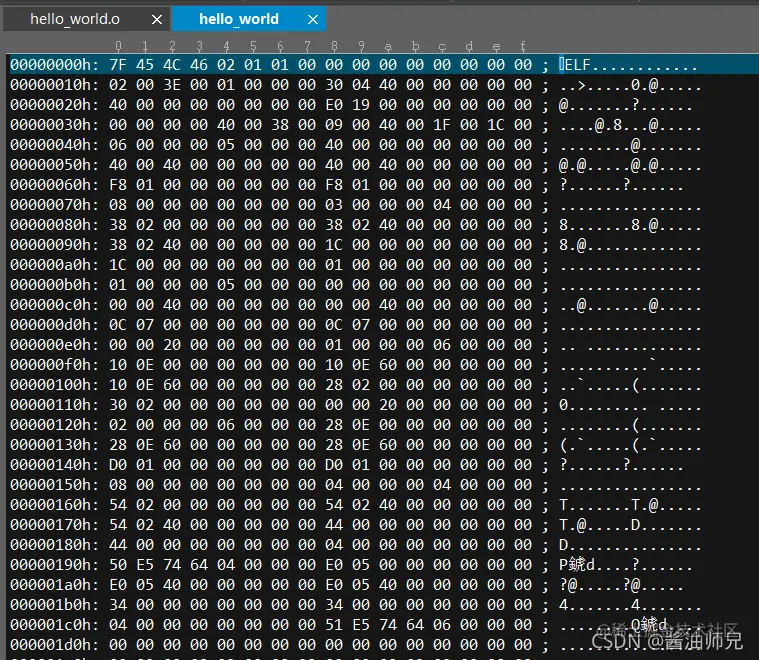Select first F8 byte in row 00000060h
Screen dimensions: 759x660
point(118,185)
